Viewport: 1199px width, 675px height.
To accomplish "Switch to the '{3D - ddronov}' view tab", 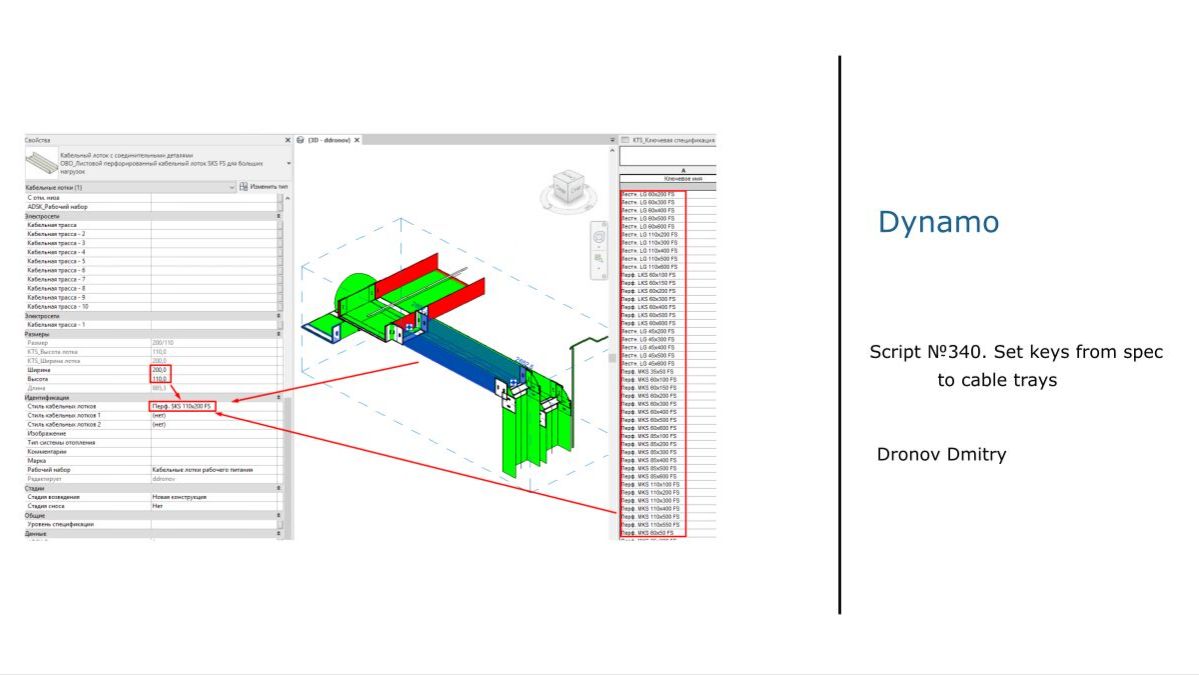I will click(x=330, y=141).
